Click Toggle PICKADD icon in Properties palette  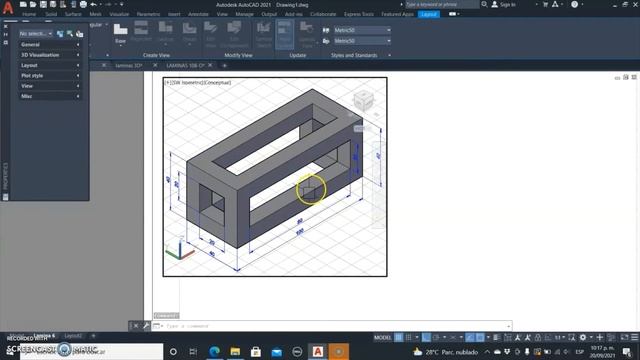pos(80,34)
